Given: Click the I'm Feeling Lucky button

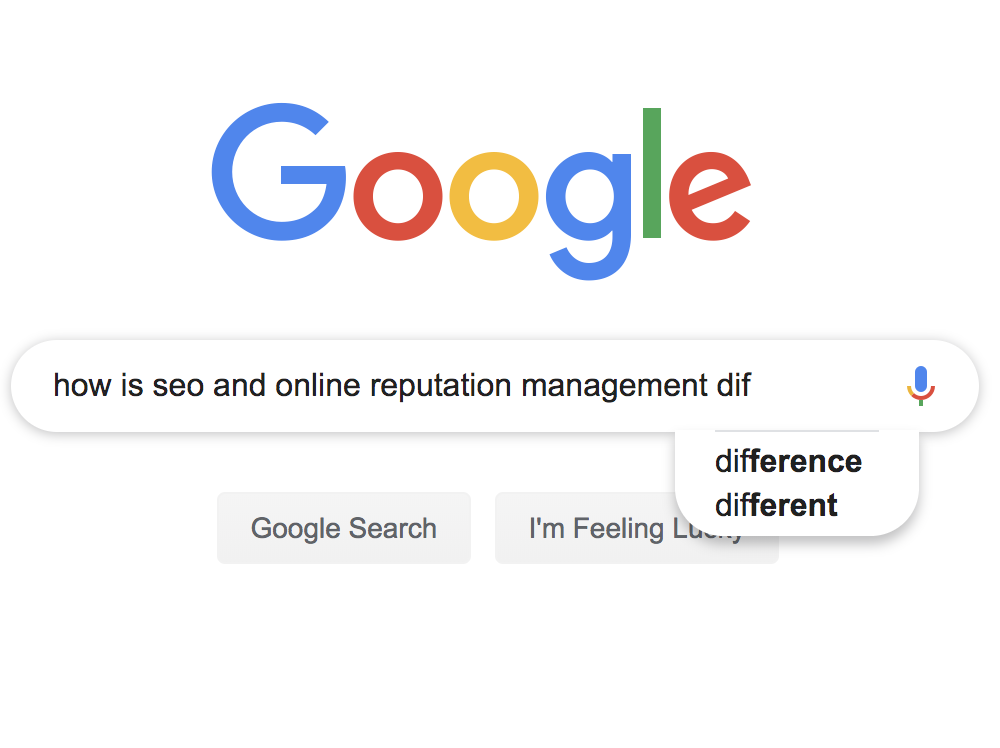Looking at the screenshot, I should 636,528.
